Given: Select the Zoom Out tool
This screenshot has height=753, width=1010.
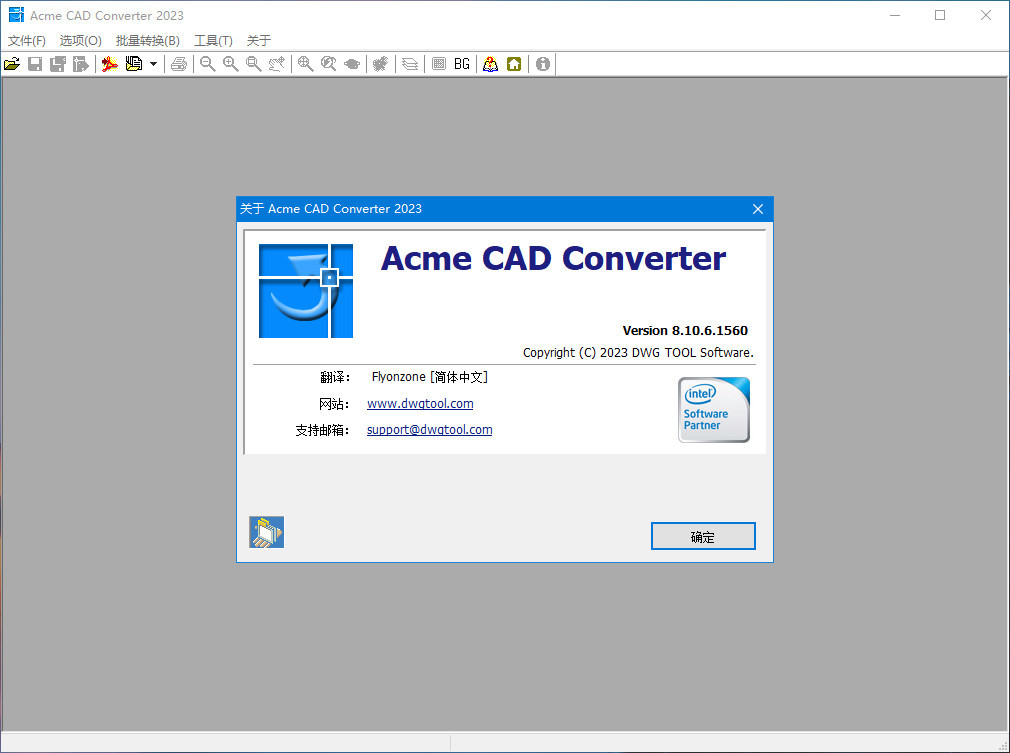Looking at the screenshot, I should click(207, 63).
